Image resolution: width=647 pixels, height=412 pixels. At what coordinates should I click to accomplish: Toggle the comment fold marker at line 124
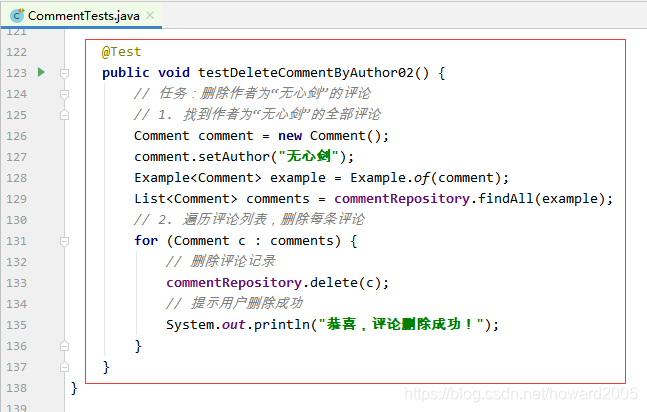tap(64, 95)
